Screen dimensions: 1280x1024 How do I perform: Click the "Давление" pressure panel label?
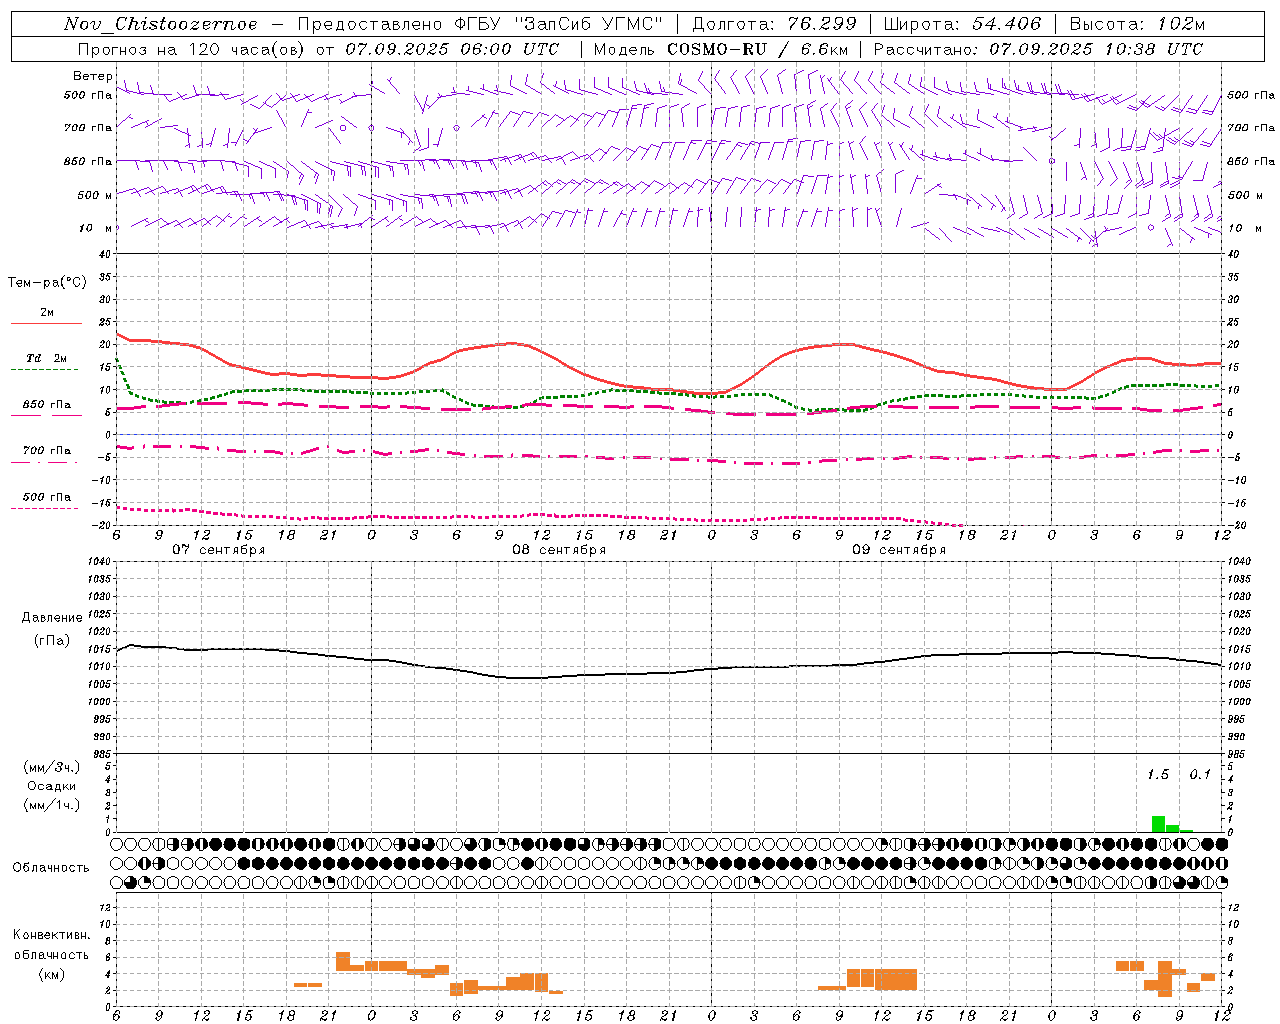coord(52,618)
